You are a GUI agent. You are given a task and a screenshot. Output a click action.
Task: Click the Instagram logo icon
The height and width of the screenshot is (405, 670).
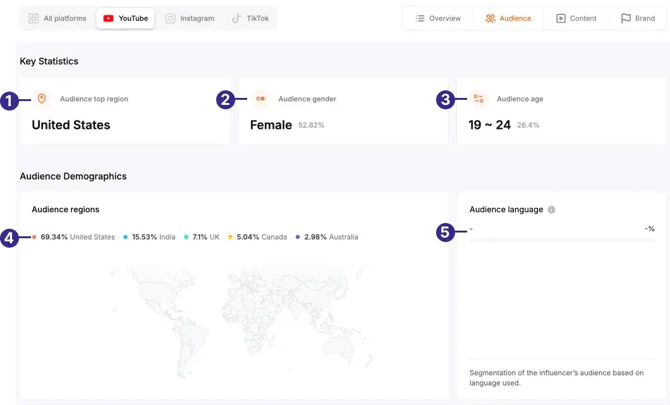click(x=170, y=18)
